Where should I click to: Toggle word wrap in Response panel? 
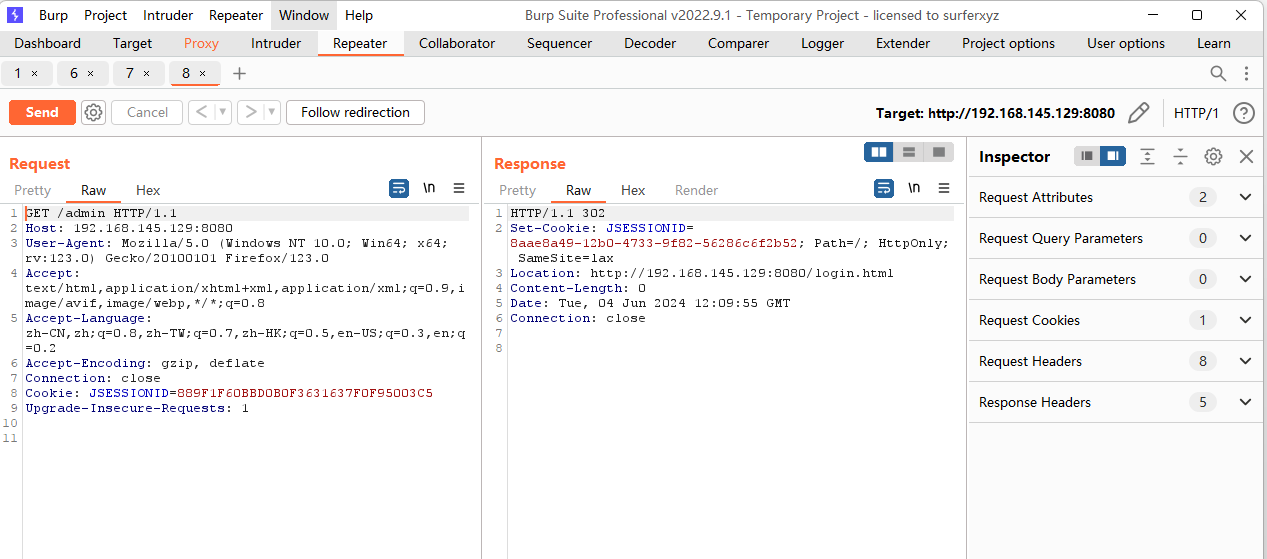(884, 188)
